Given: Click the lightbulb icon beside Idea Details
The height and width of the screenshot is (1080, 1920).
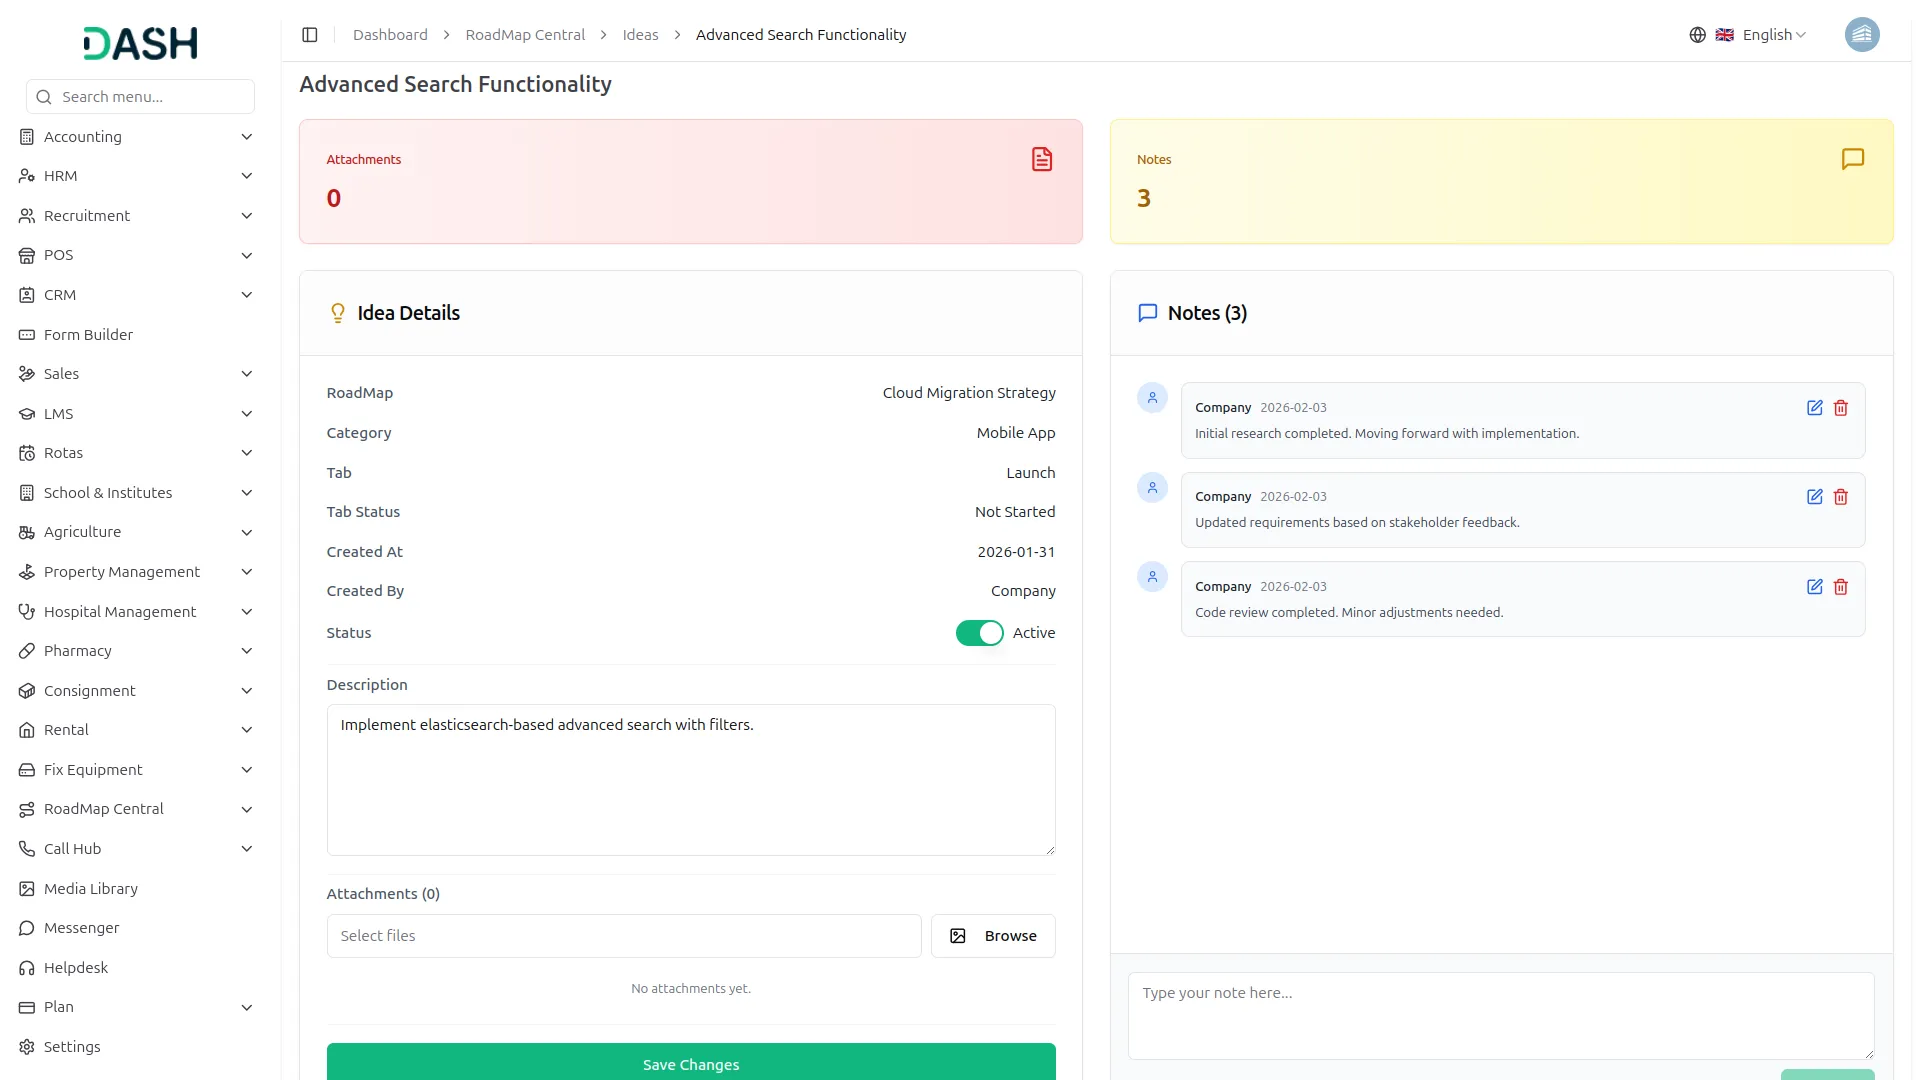Looking at the screenshot, I should point(338,312).
